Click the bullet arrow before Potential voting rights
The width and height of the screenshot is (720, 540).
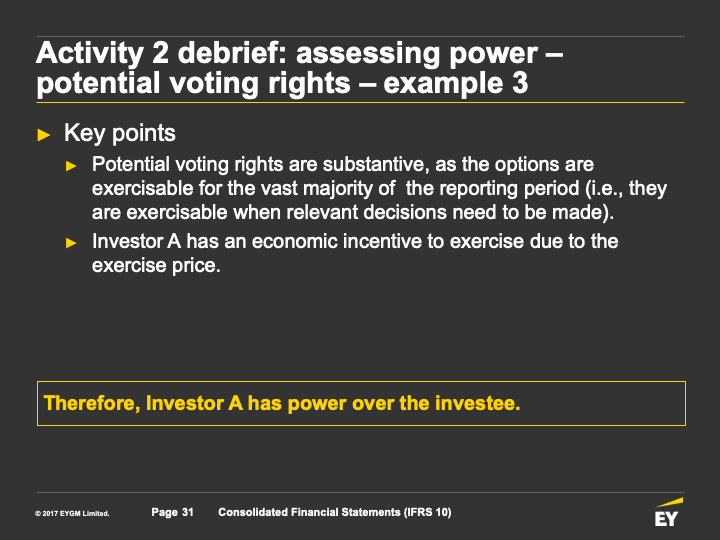(71, 166)
